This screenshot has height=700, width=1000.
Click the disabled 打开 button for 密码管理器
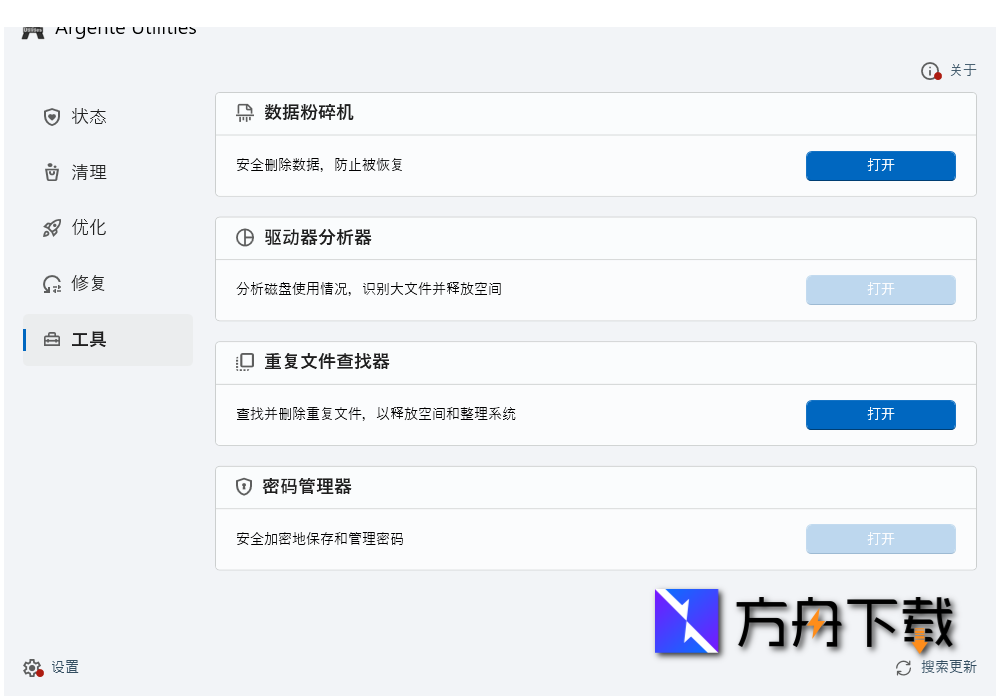coord(880,539)
